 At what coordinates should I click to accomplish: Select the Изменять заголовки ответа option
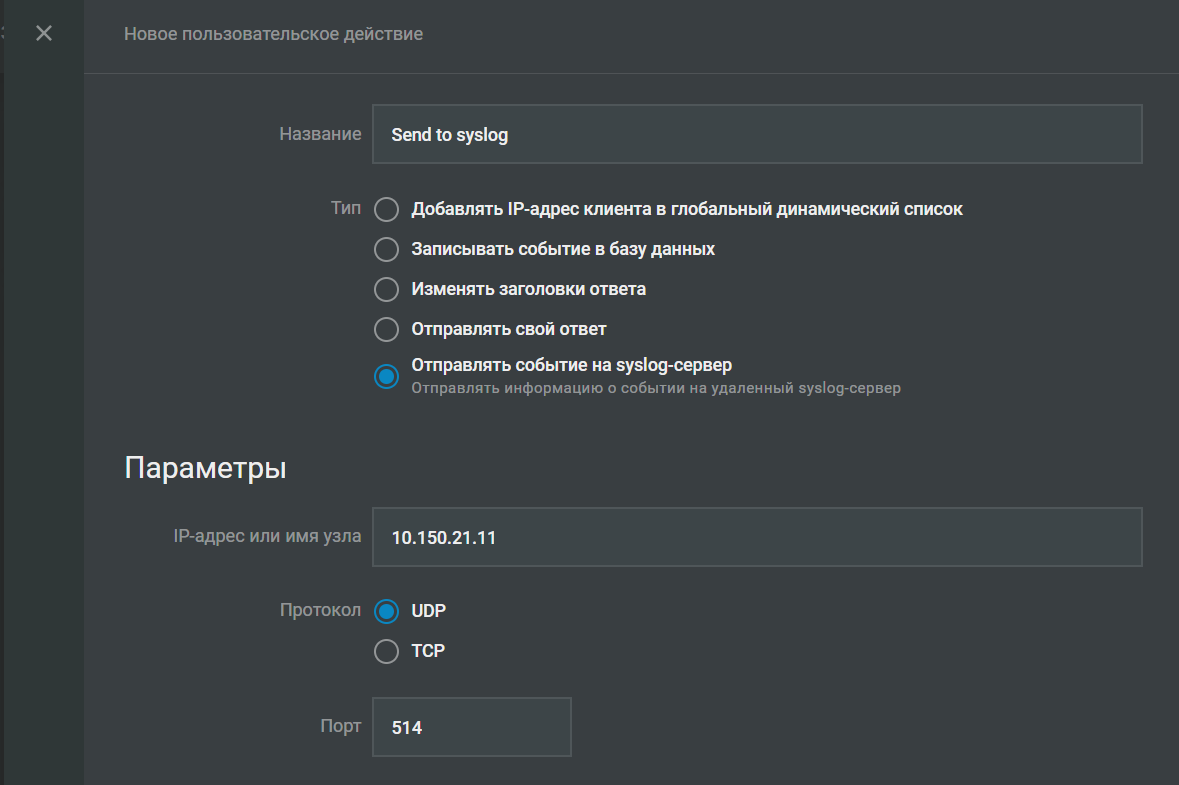pyautogui.click(x=386, y=289)
